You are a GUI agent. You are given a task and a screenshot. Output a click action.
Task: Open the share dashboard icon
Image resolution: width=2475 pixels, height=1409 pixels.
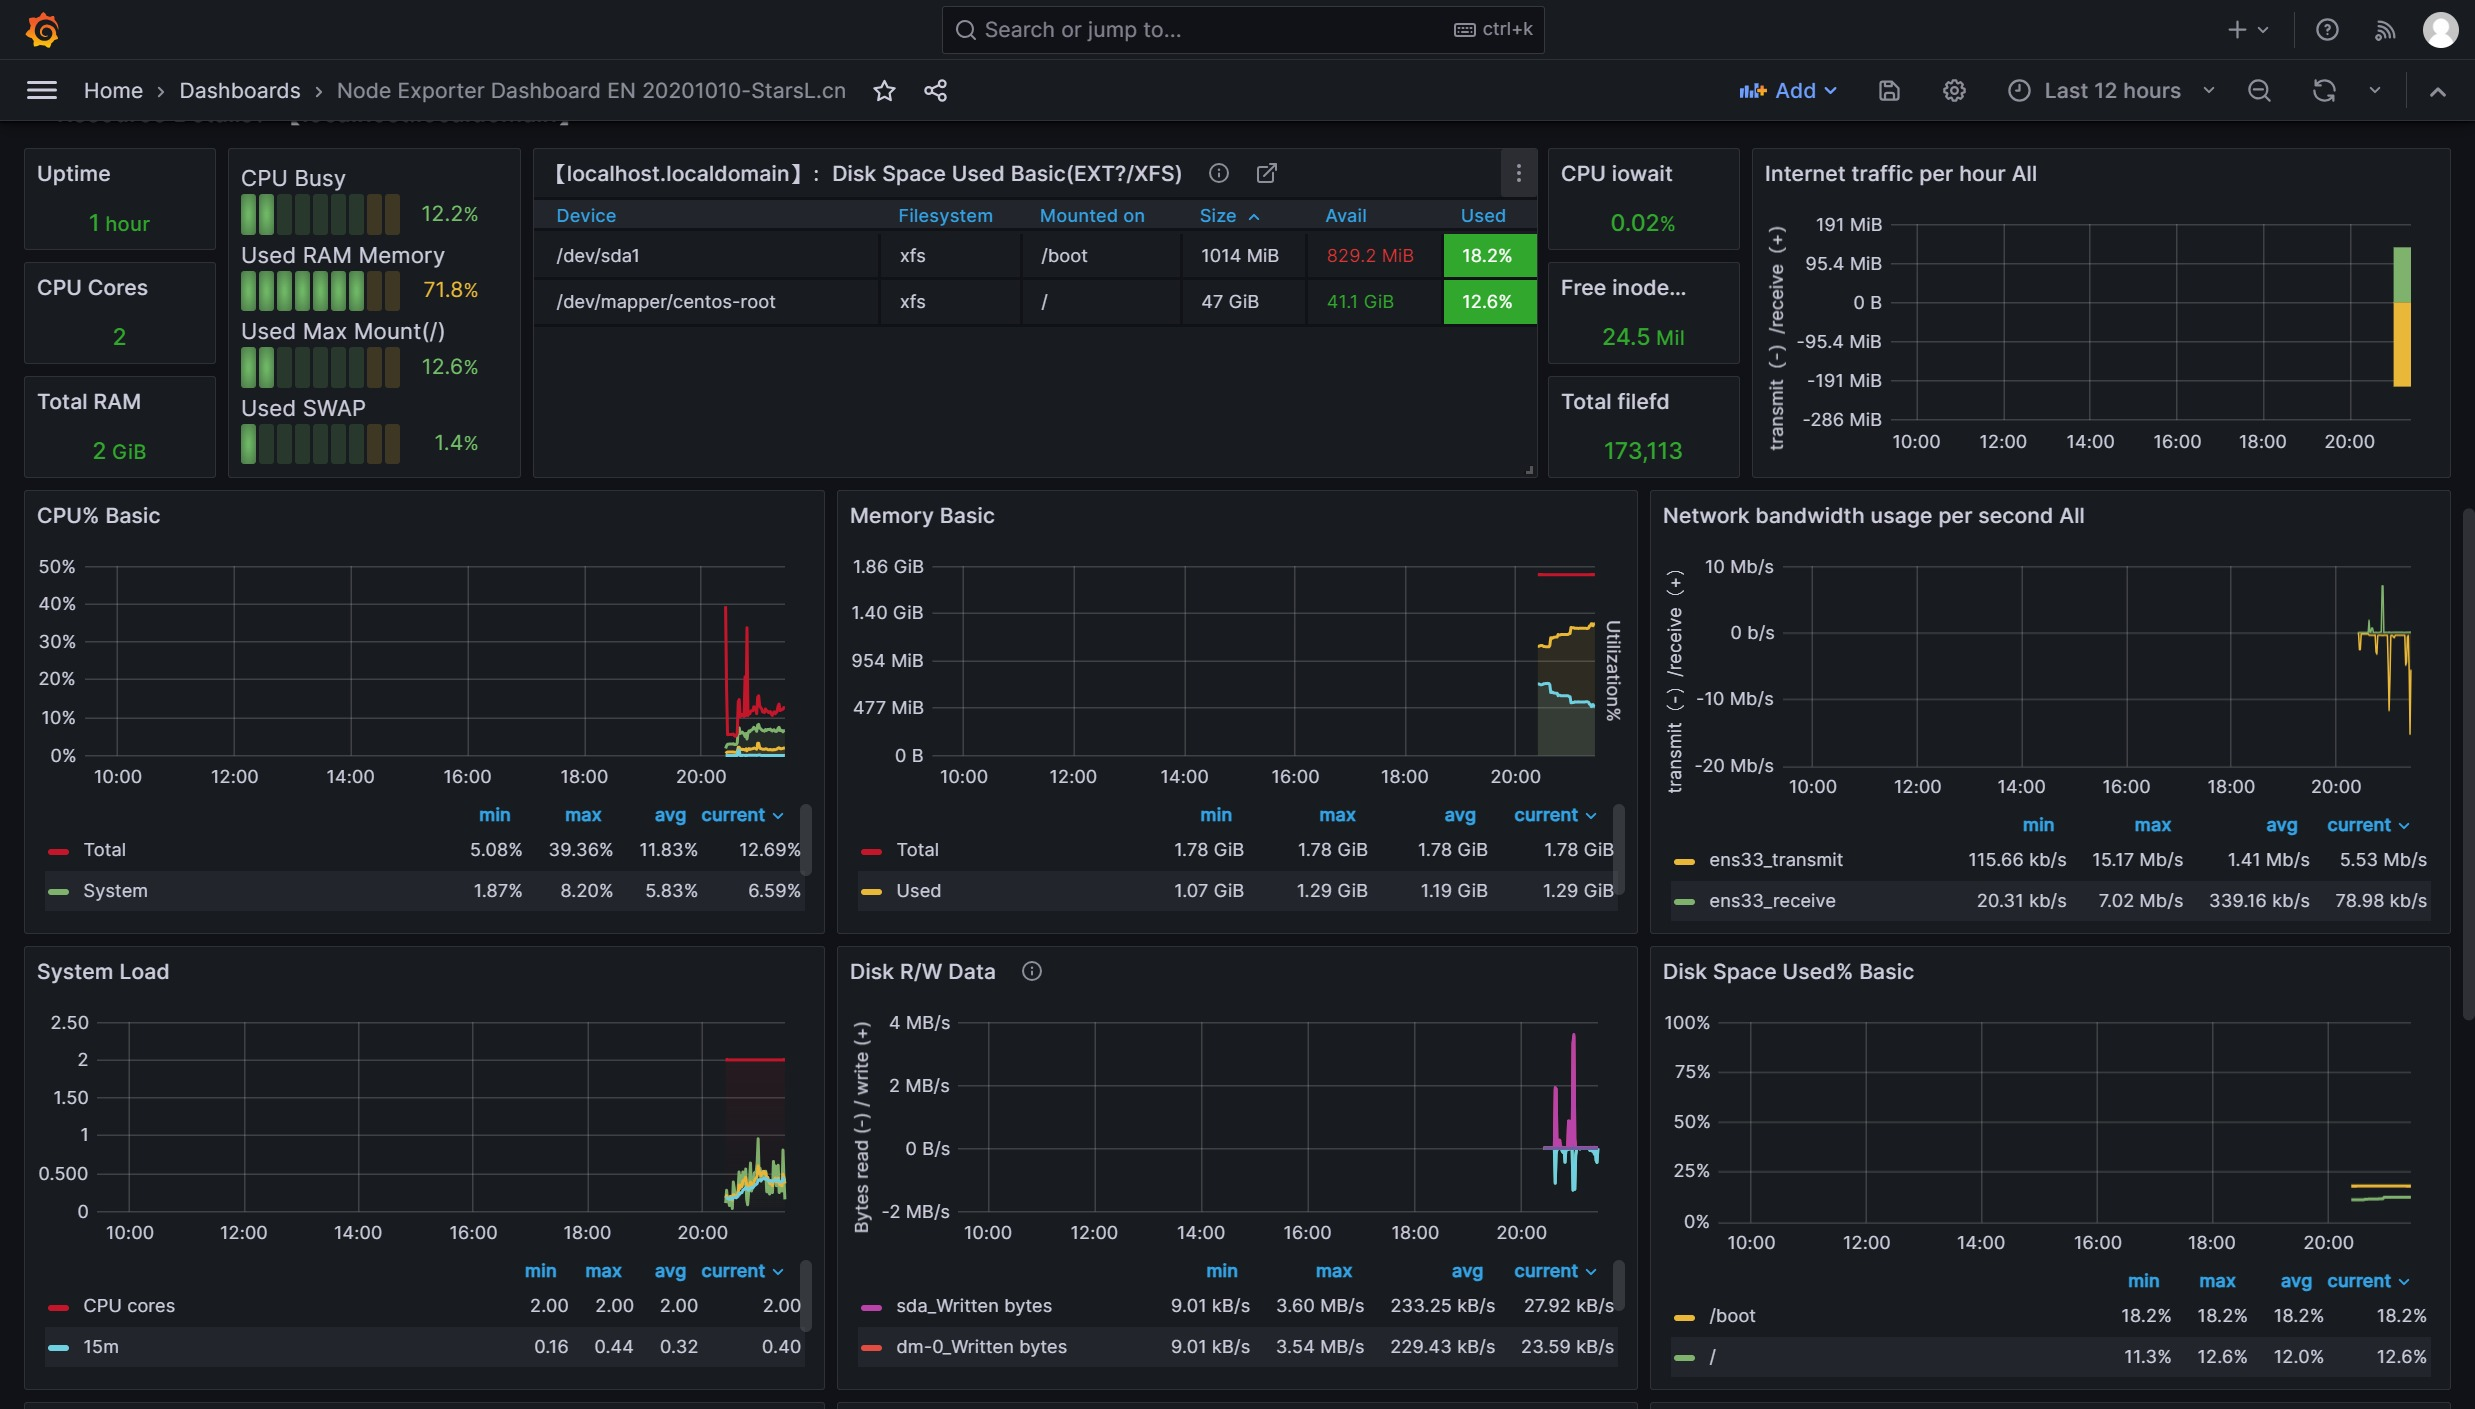pyautogui.click(x=935, y=91)
